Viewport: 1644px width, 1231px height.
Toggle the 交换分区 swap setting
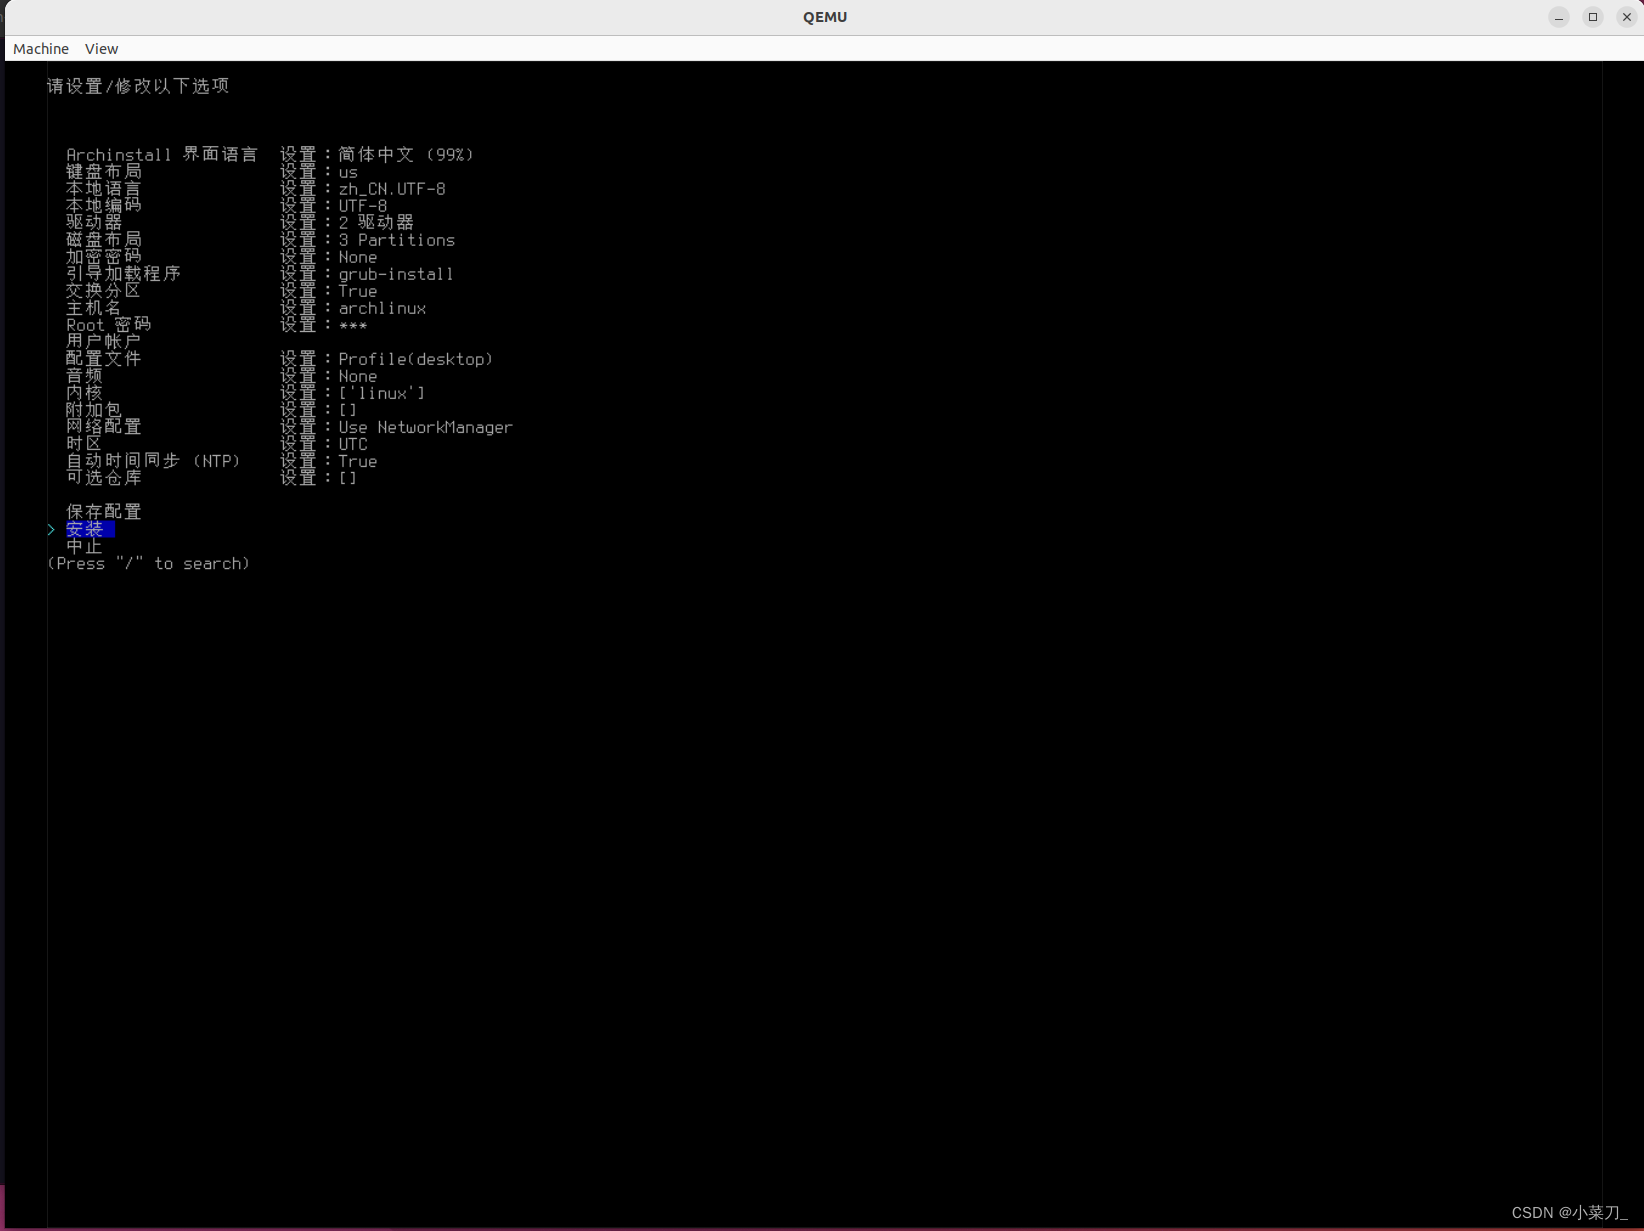pyautogui.click(x=103, y=290)
